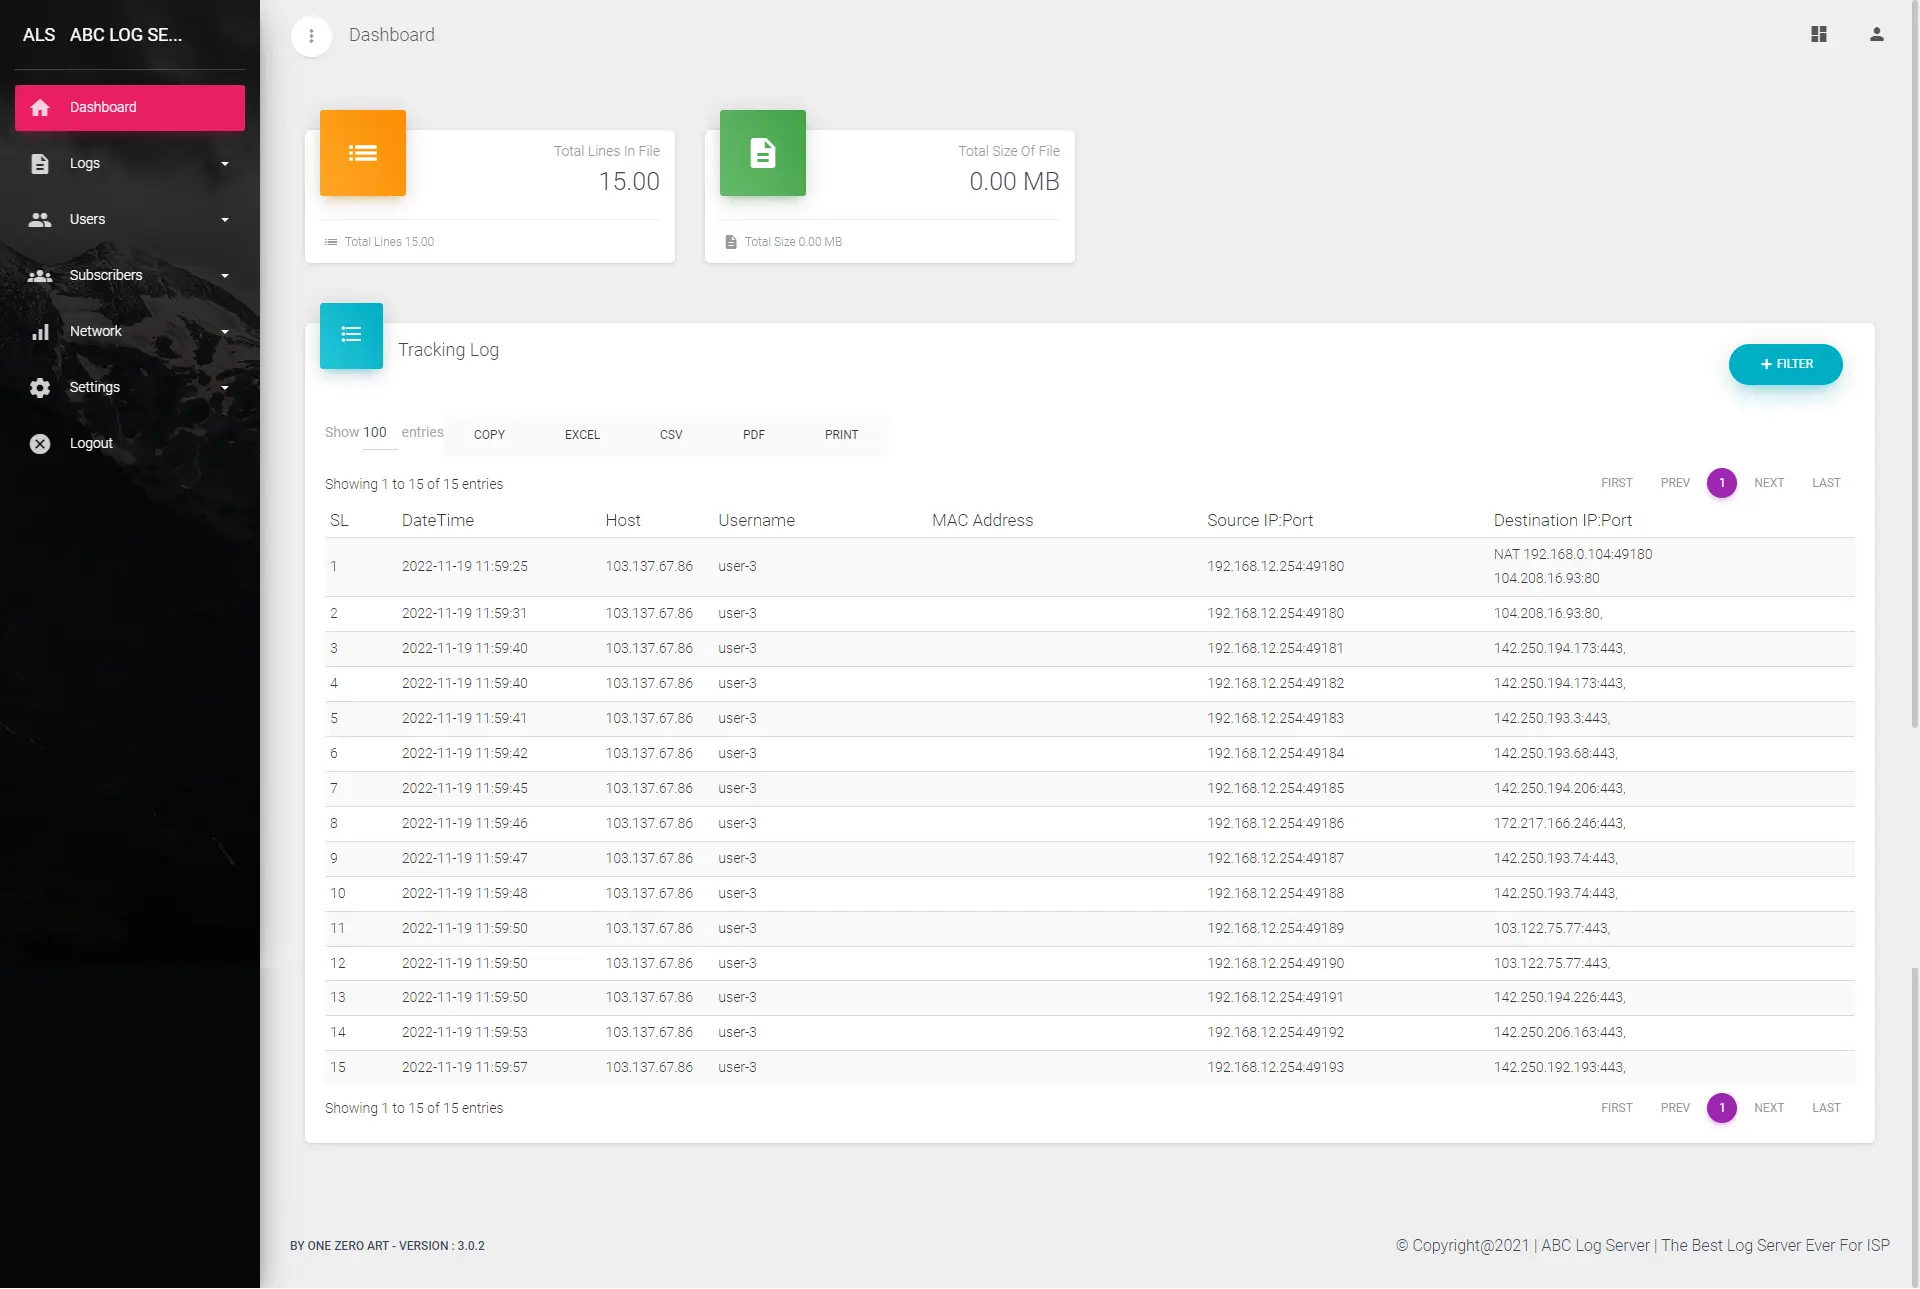Click the Logs document icon
Image resolution: width=1920 pixels, height=1289 pixels.
pos(40,163)
